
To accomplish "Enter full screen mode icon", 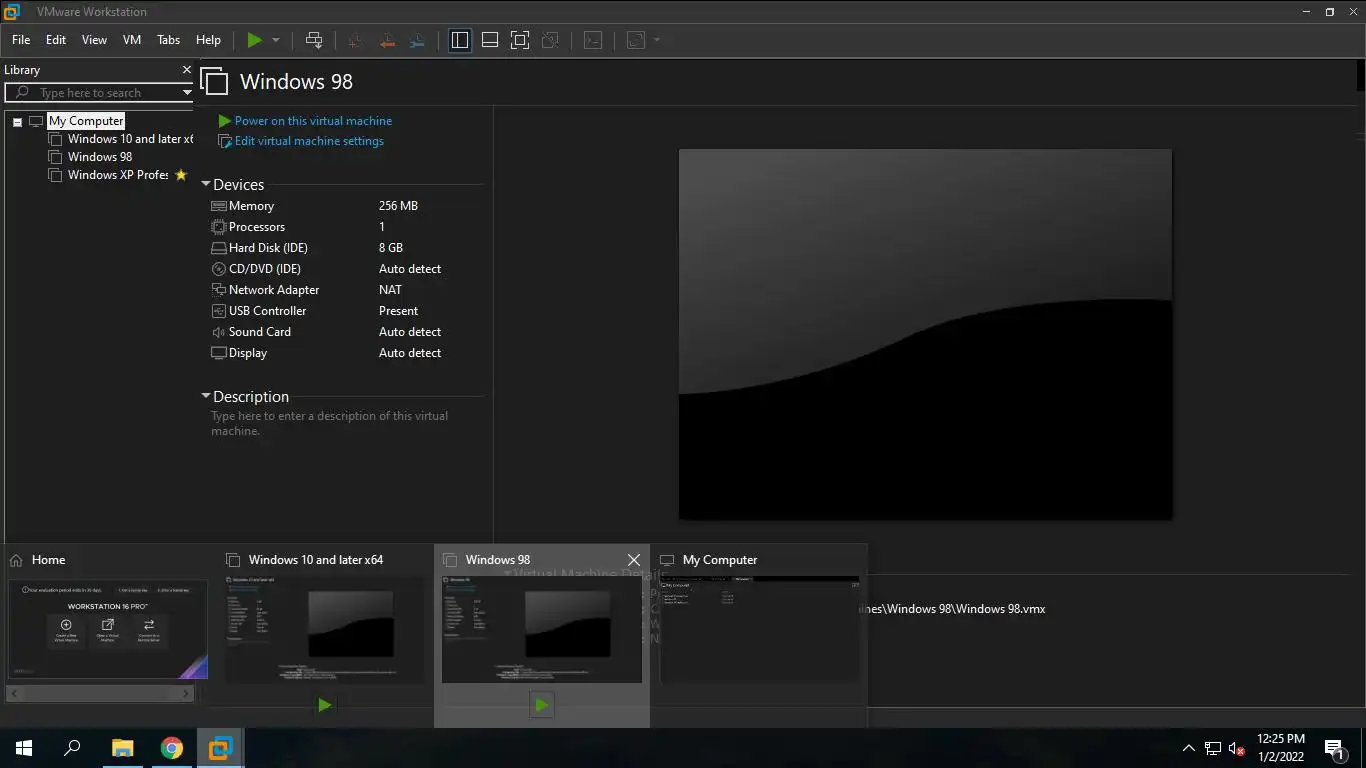I will pos(520,40).
